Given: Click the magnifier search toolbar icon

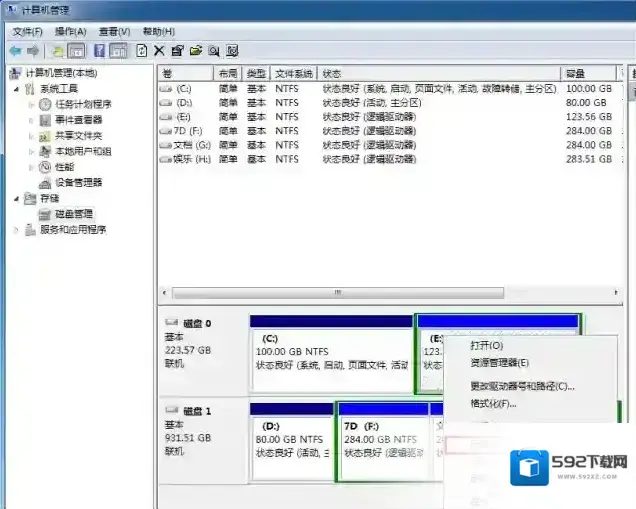Looking at the screenshot, I should 213,50.
